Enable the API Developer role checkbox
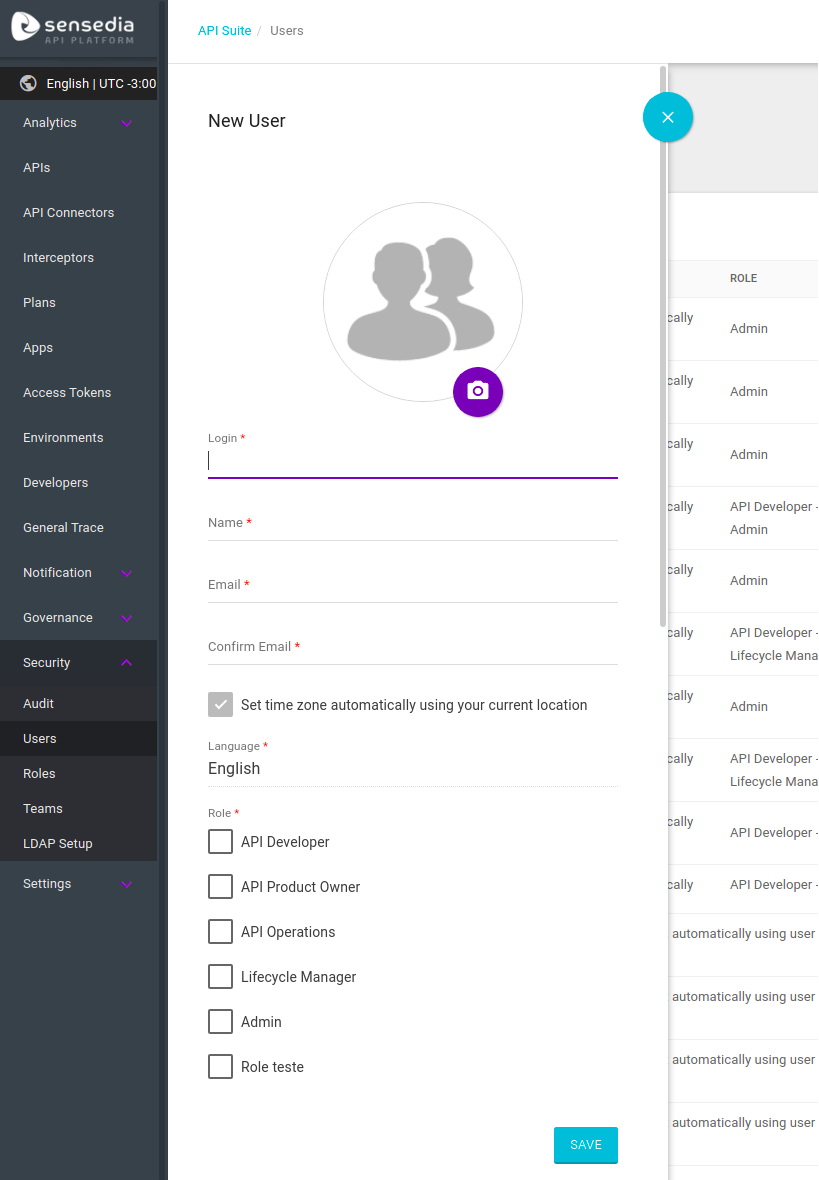Viewport: 819px width, 1180px height. point(220,841)
